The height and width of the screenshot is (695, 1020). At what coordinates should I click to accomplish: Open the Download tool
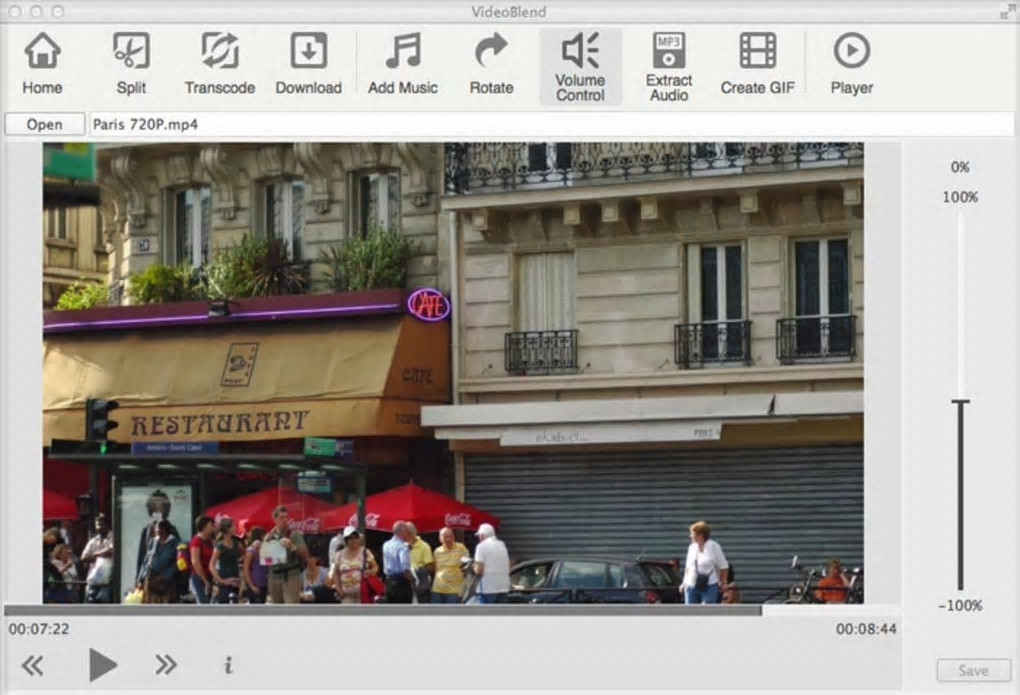point(308,64)
